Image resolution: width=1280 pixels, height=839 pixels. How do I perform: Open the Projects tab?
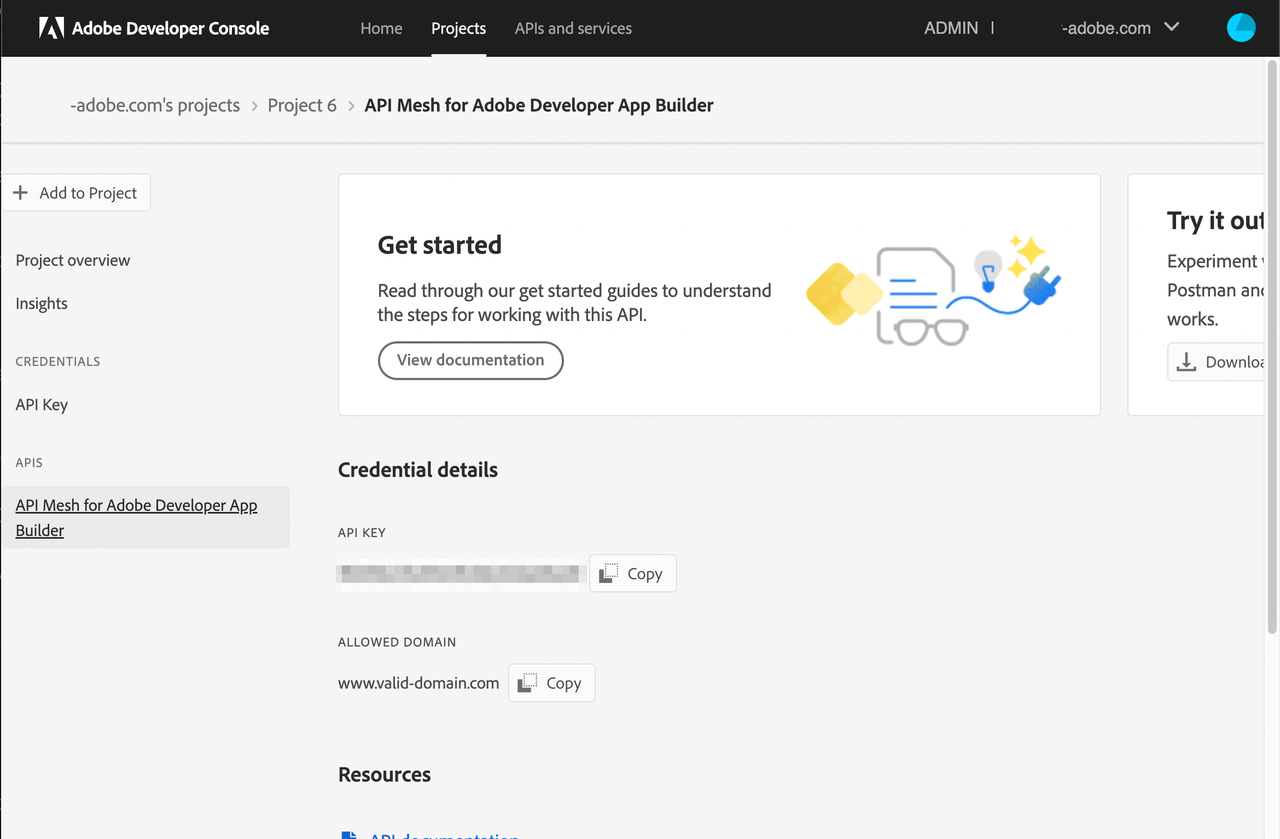(x=459, y=28)
